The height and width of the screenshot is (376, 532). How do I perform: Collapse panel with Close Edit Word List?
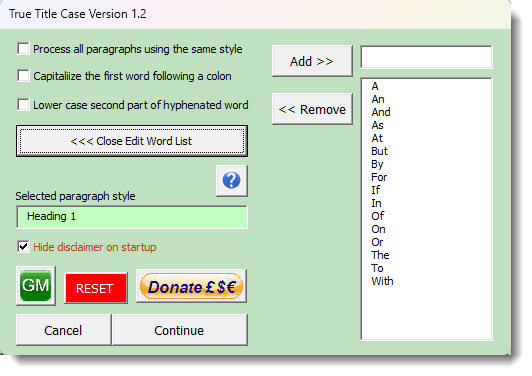coord(132,141)
